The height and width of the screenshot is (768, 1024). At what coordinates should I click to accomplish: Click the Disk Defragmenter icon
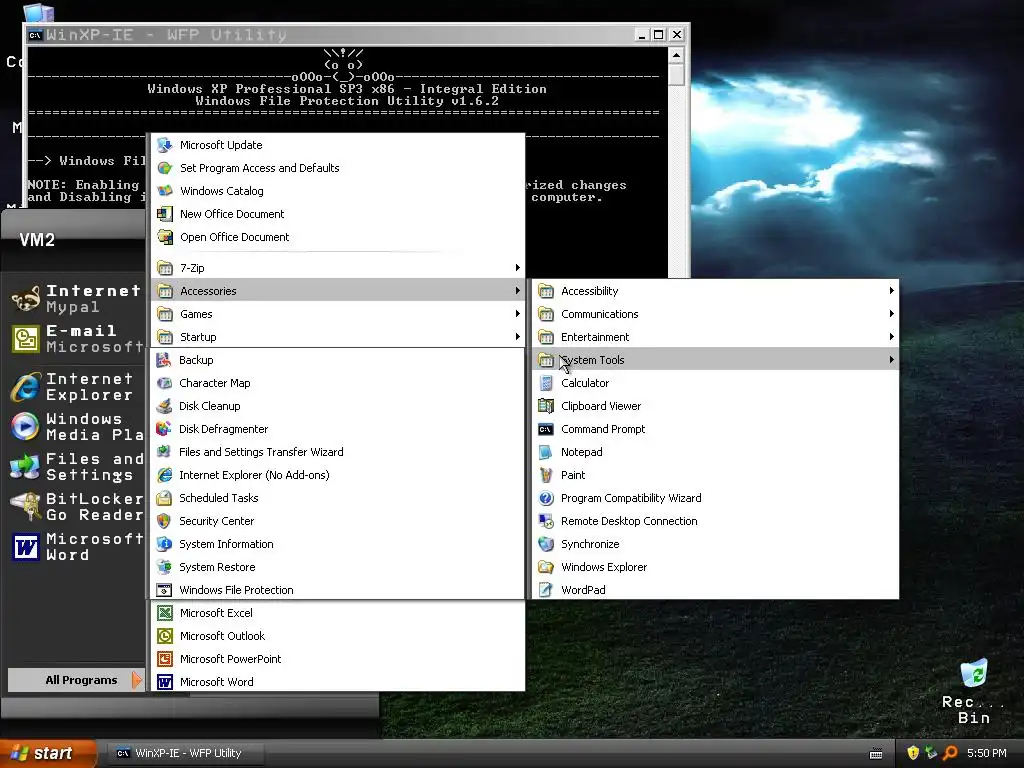(164, 429)
